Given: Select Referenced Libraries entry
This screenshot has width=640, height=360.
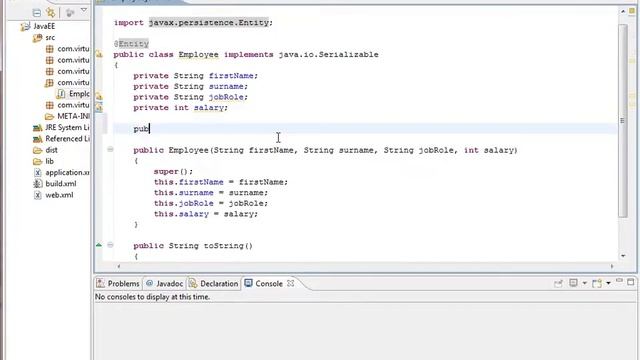Looking at the screenshot, I should coord(67,139).
